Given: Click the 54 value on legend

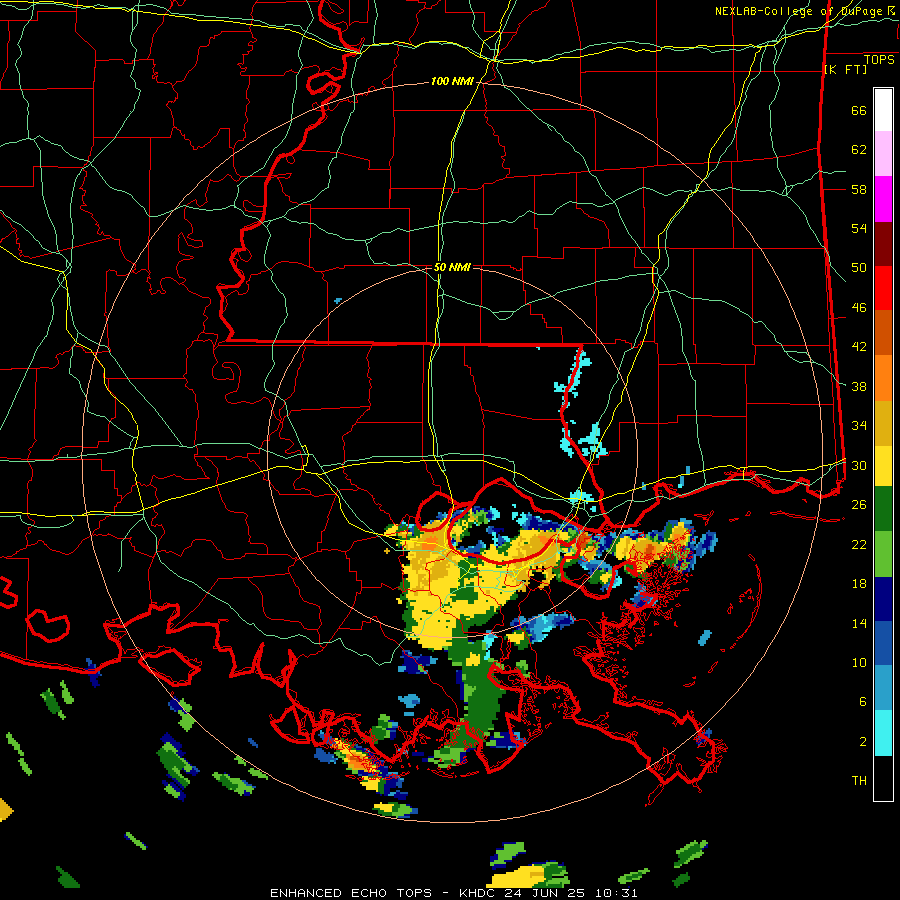Looking at the screenshot, I should (x=859, y=228).
